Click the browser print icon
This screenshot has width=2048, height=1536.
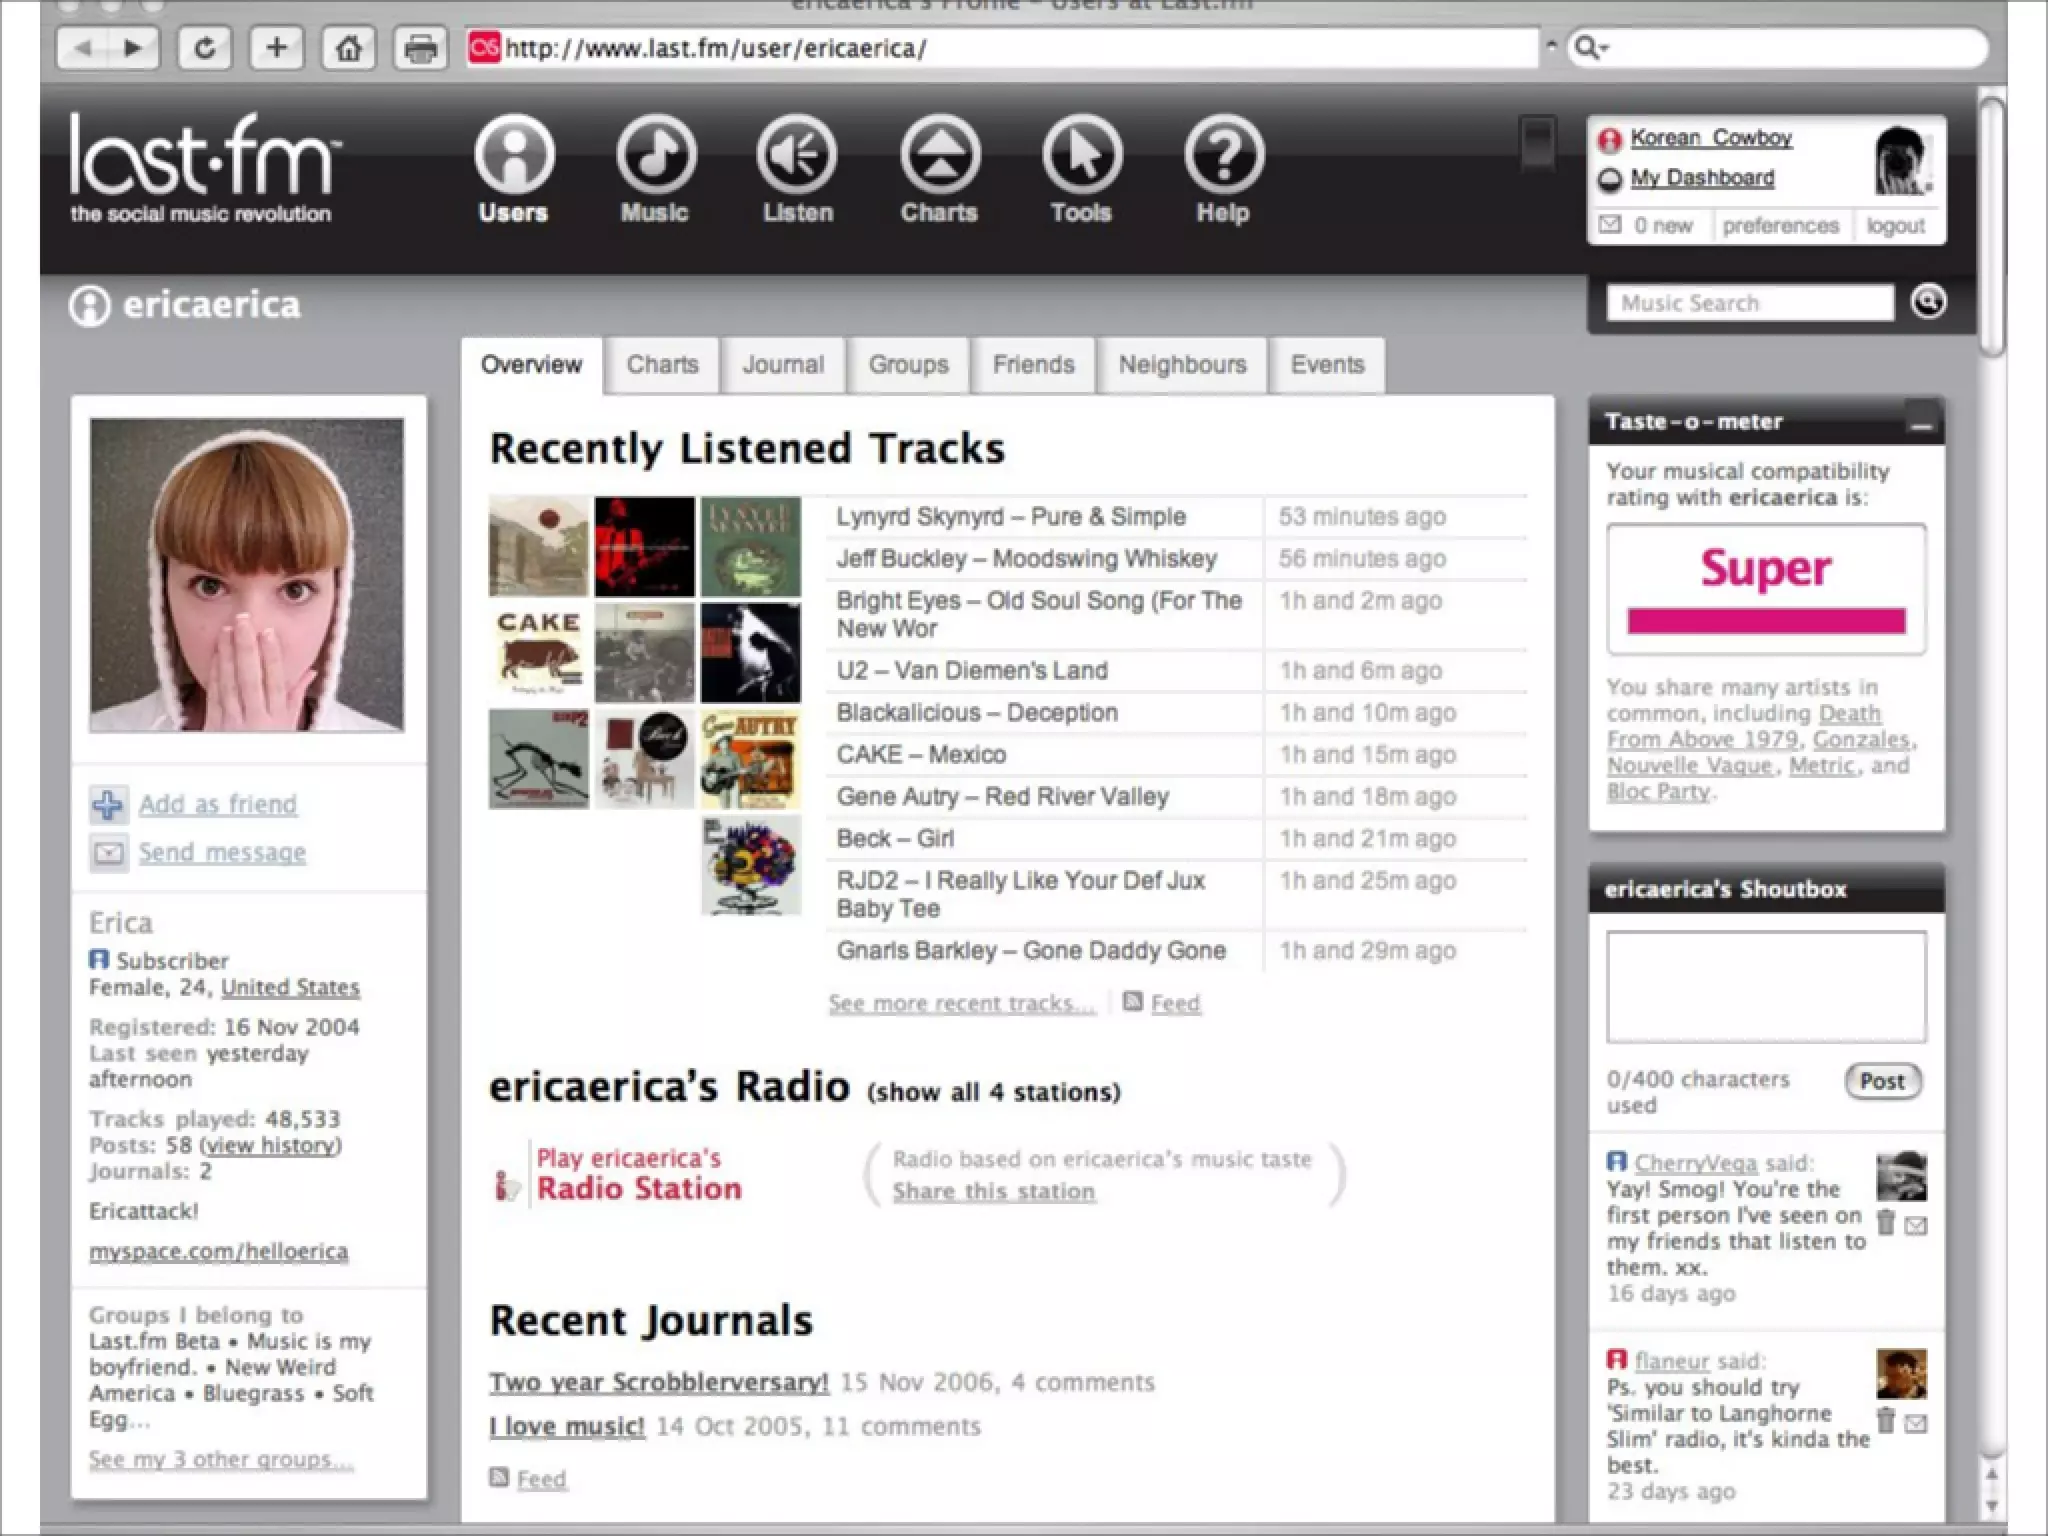coord(420,48)
